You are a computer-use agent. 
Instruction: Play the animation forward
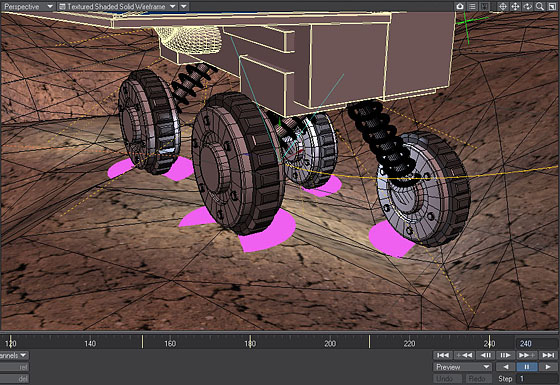tap(548, 367)
